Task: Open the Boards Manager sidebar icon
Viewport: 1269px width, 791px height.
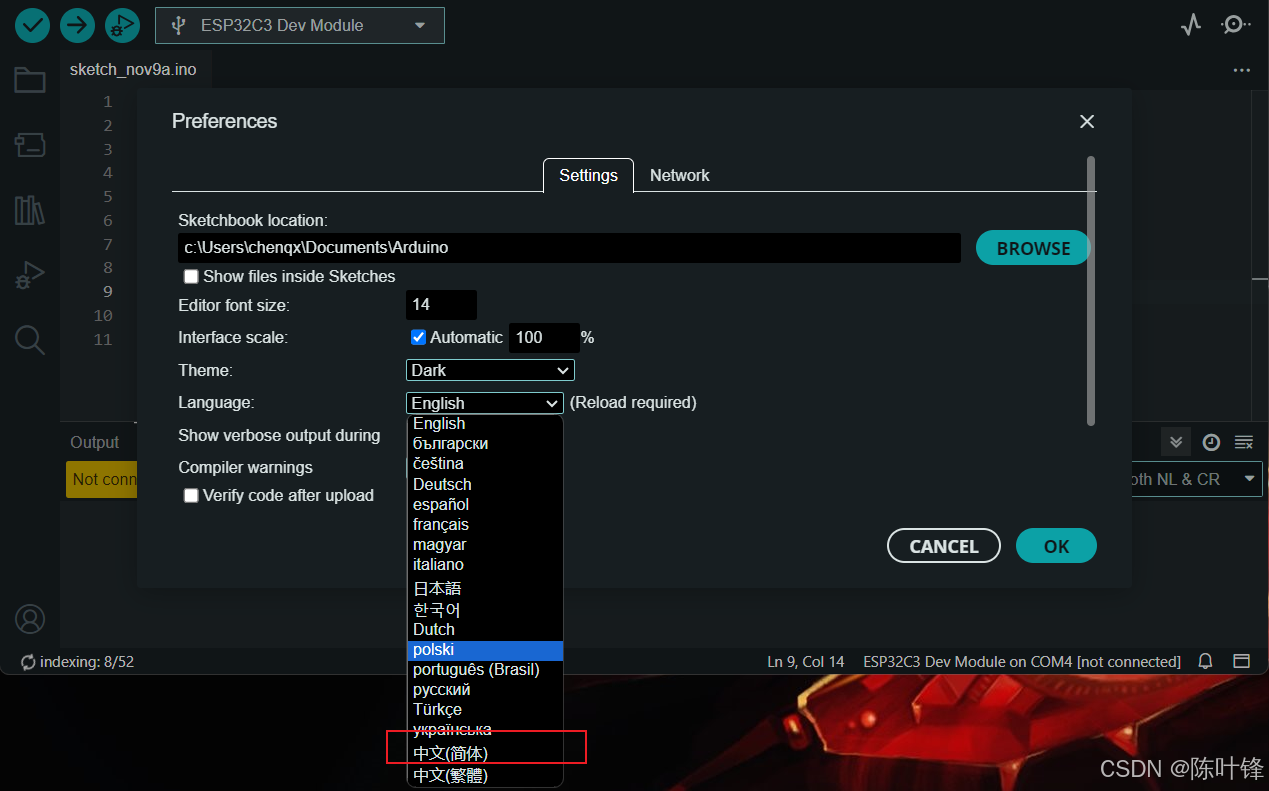Action: click(x=30, y=145)
